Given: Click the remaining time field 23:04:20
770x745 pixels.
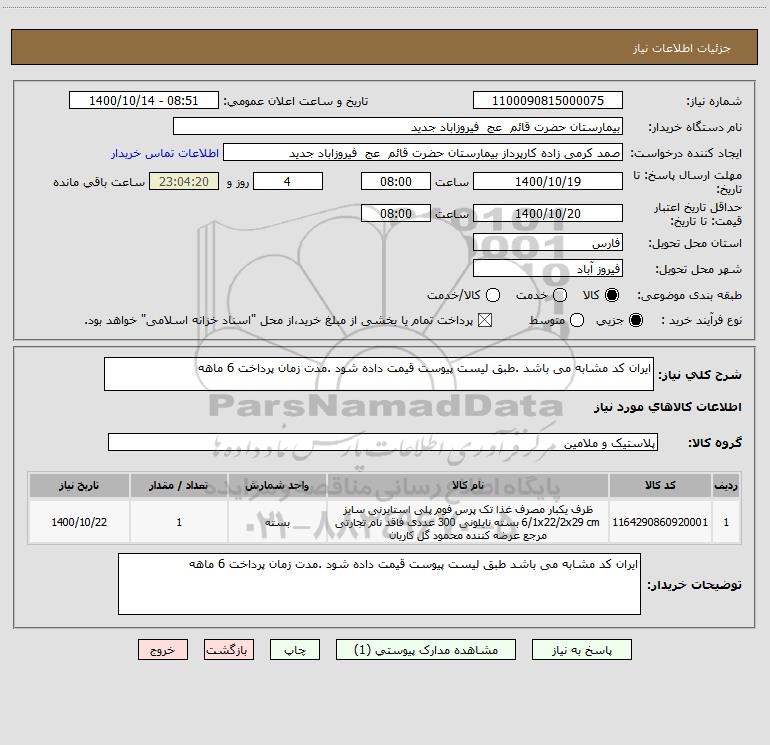Looking at the screenshot, I should coord(184,181).
